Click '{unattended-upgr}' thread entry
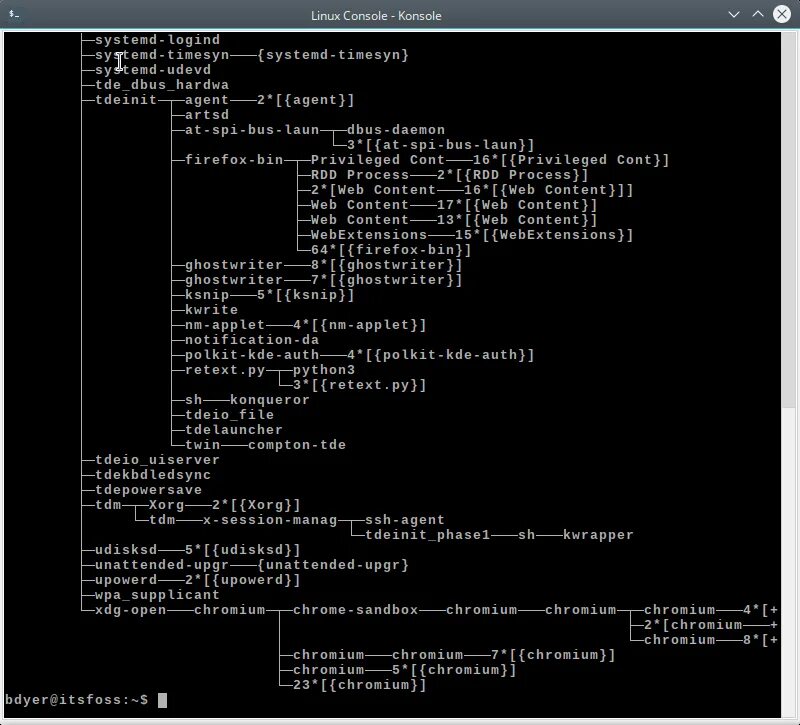 pos(333,565)
